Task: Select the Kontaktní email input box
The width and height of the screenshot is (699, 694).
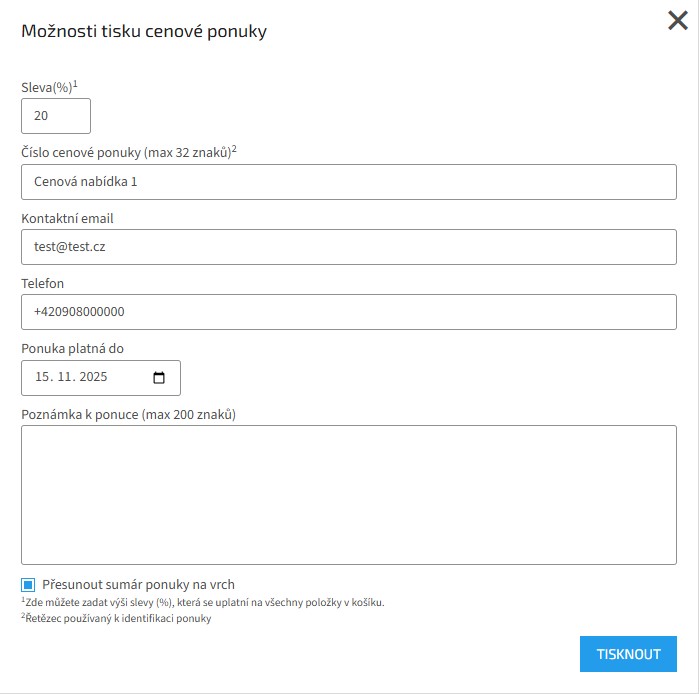Action: coord(349,247)
